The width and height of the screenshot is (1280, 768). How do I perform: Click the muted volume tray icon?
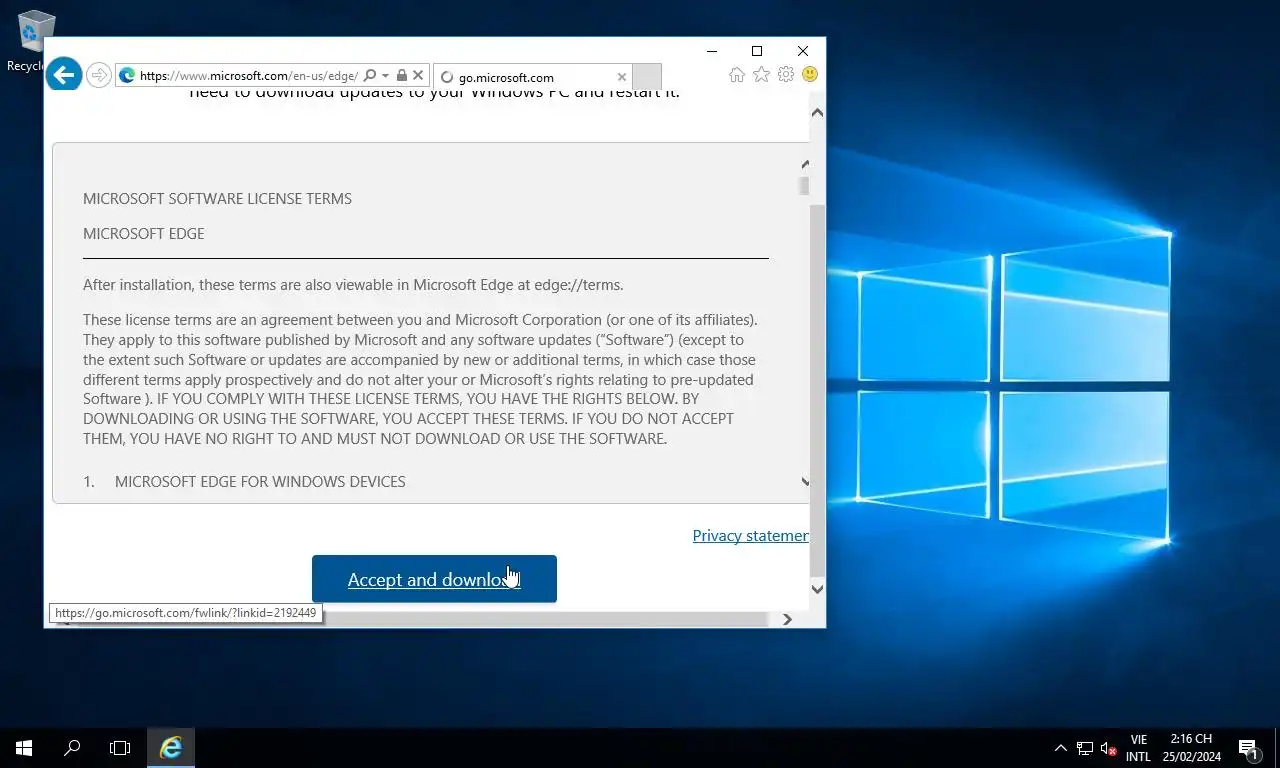click(1108, 748)
